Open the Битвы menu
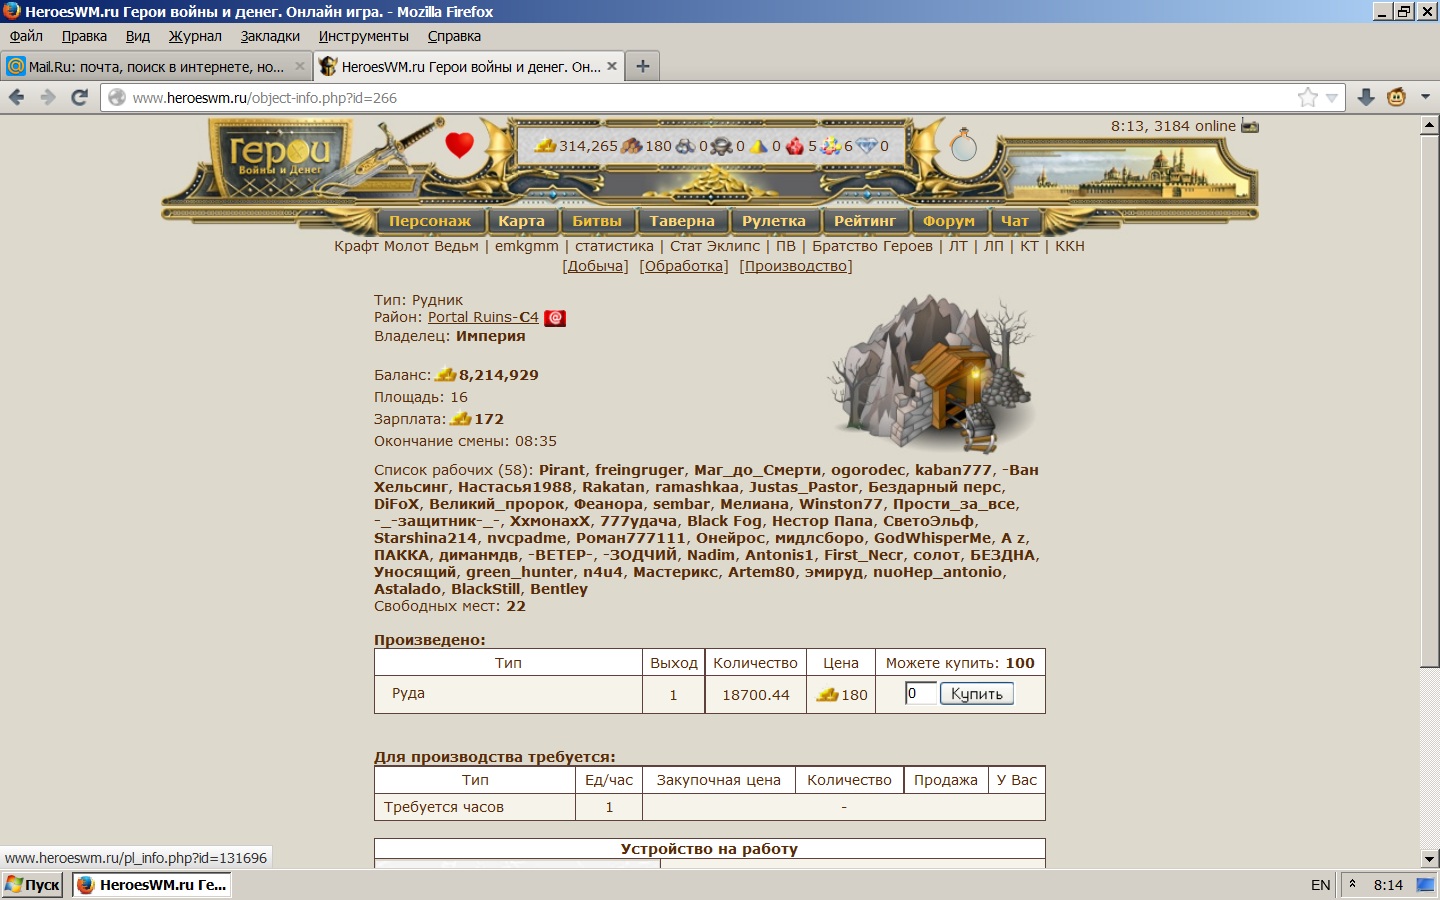This screenshot has width=1440, height=900. pyautogui.click(x=597, y=221)
